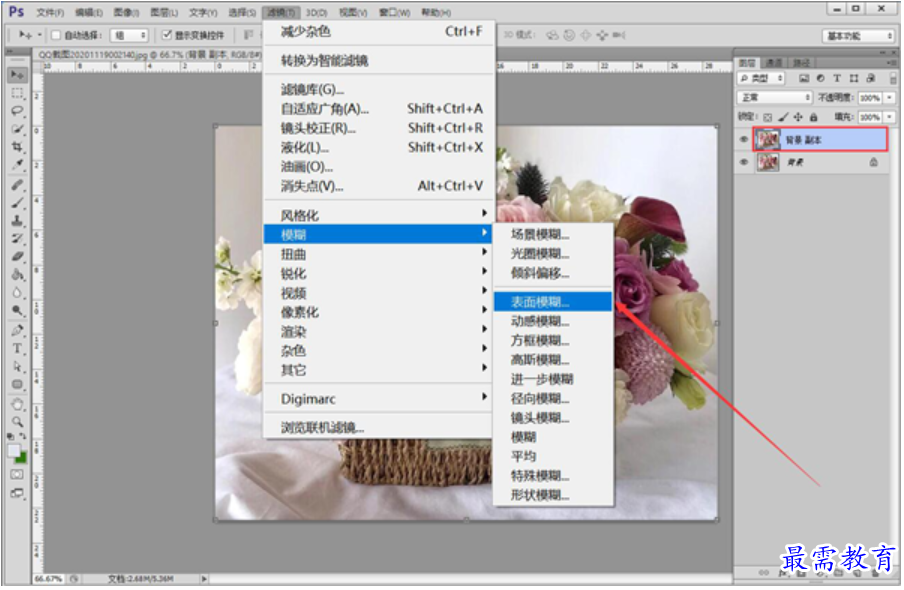
Task: Hide the 背景 副本 layer via its eye
Action: click(x=744, y=140)
